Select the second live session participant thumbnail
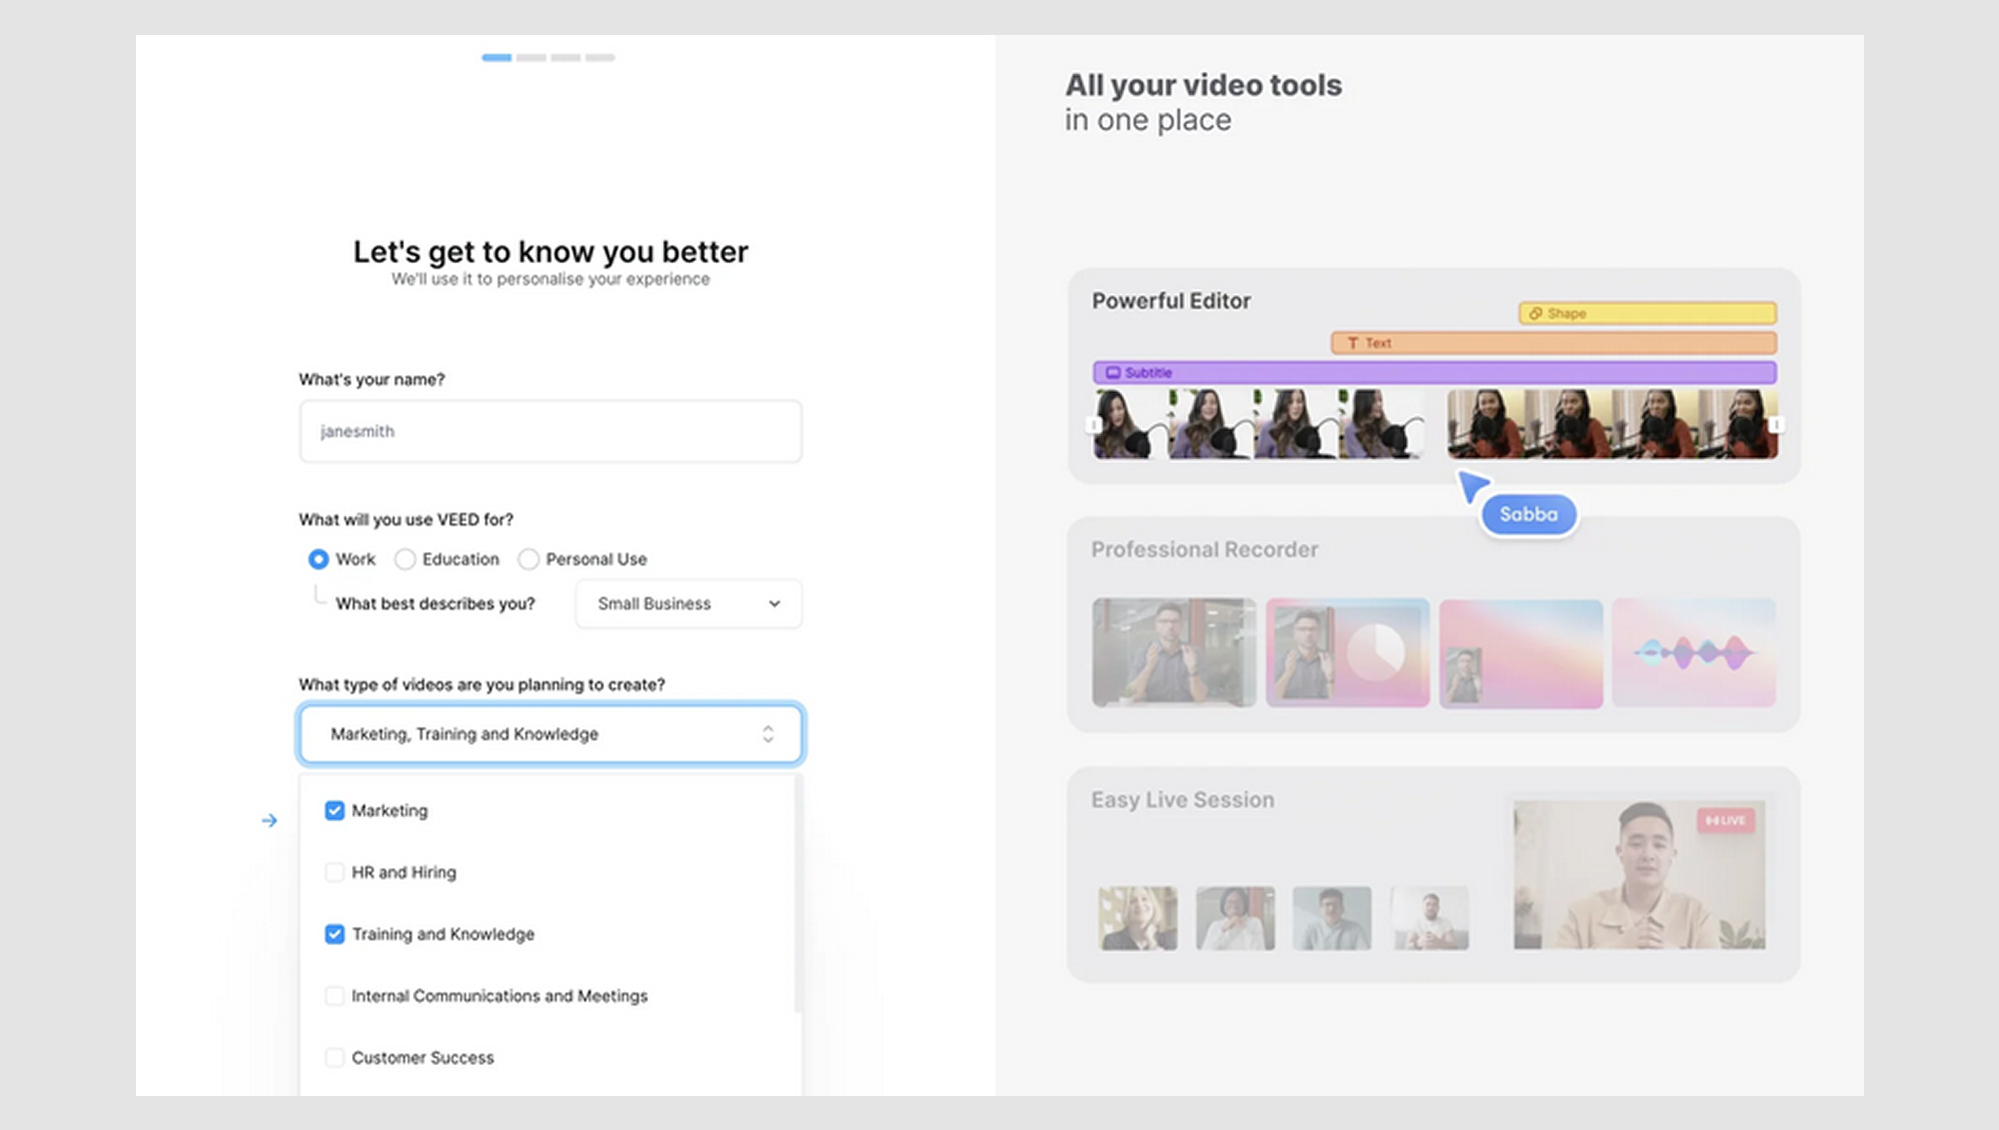This screenshot has height=1130, width=1999. (x=1236, y=917)
